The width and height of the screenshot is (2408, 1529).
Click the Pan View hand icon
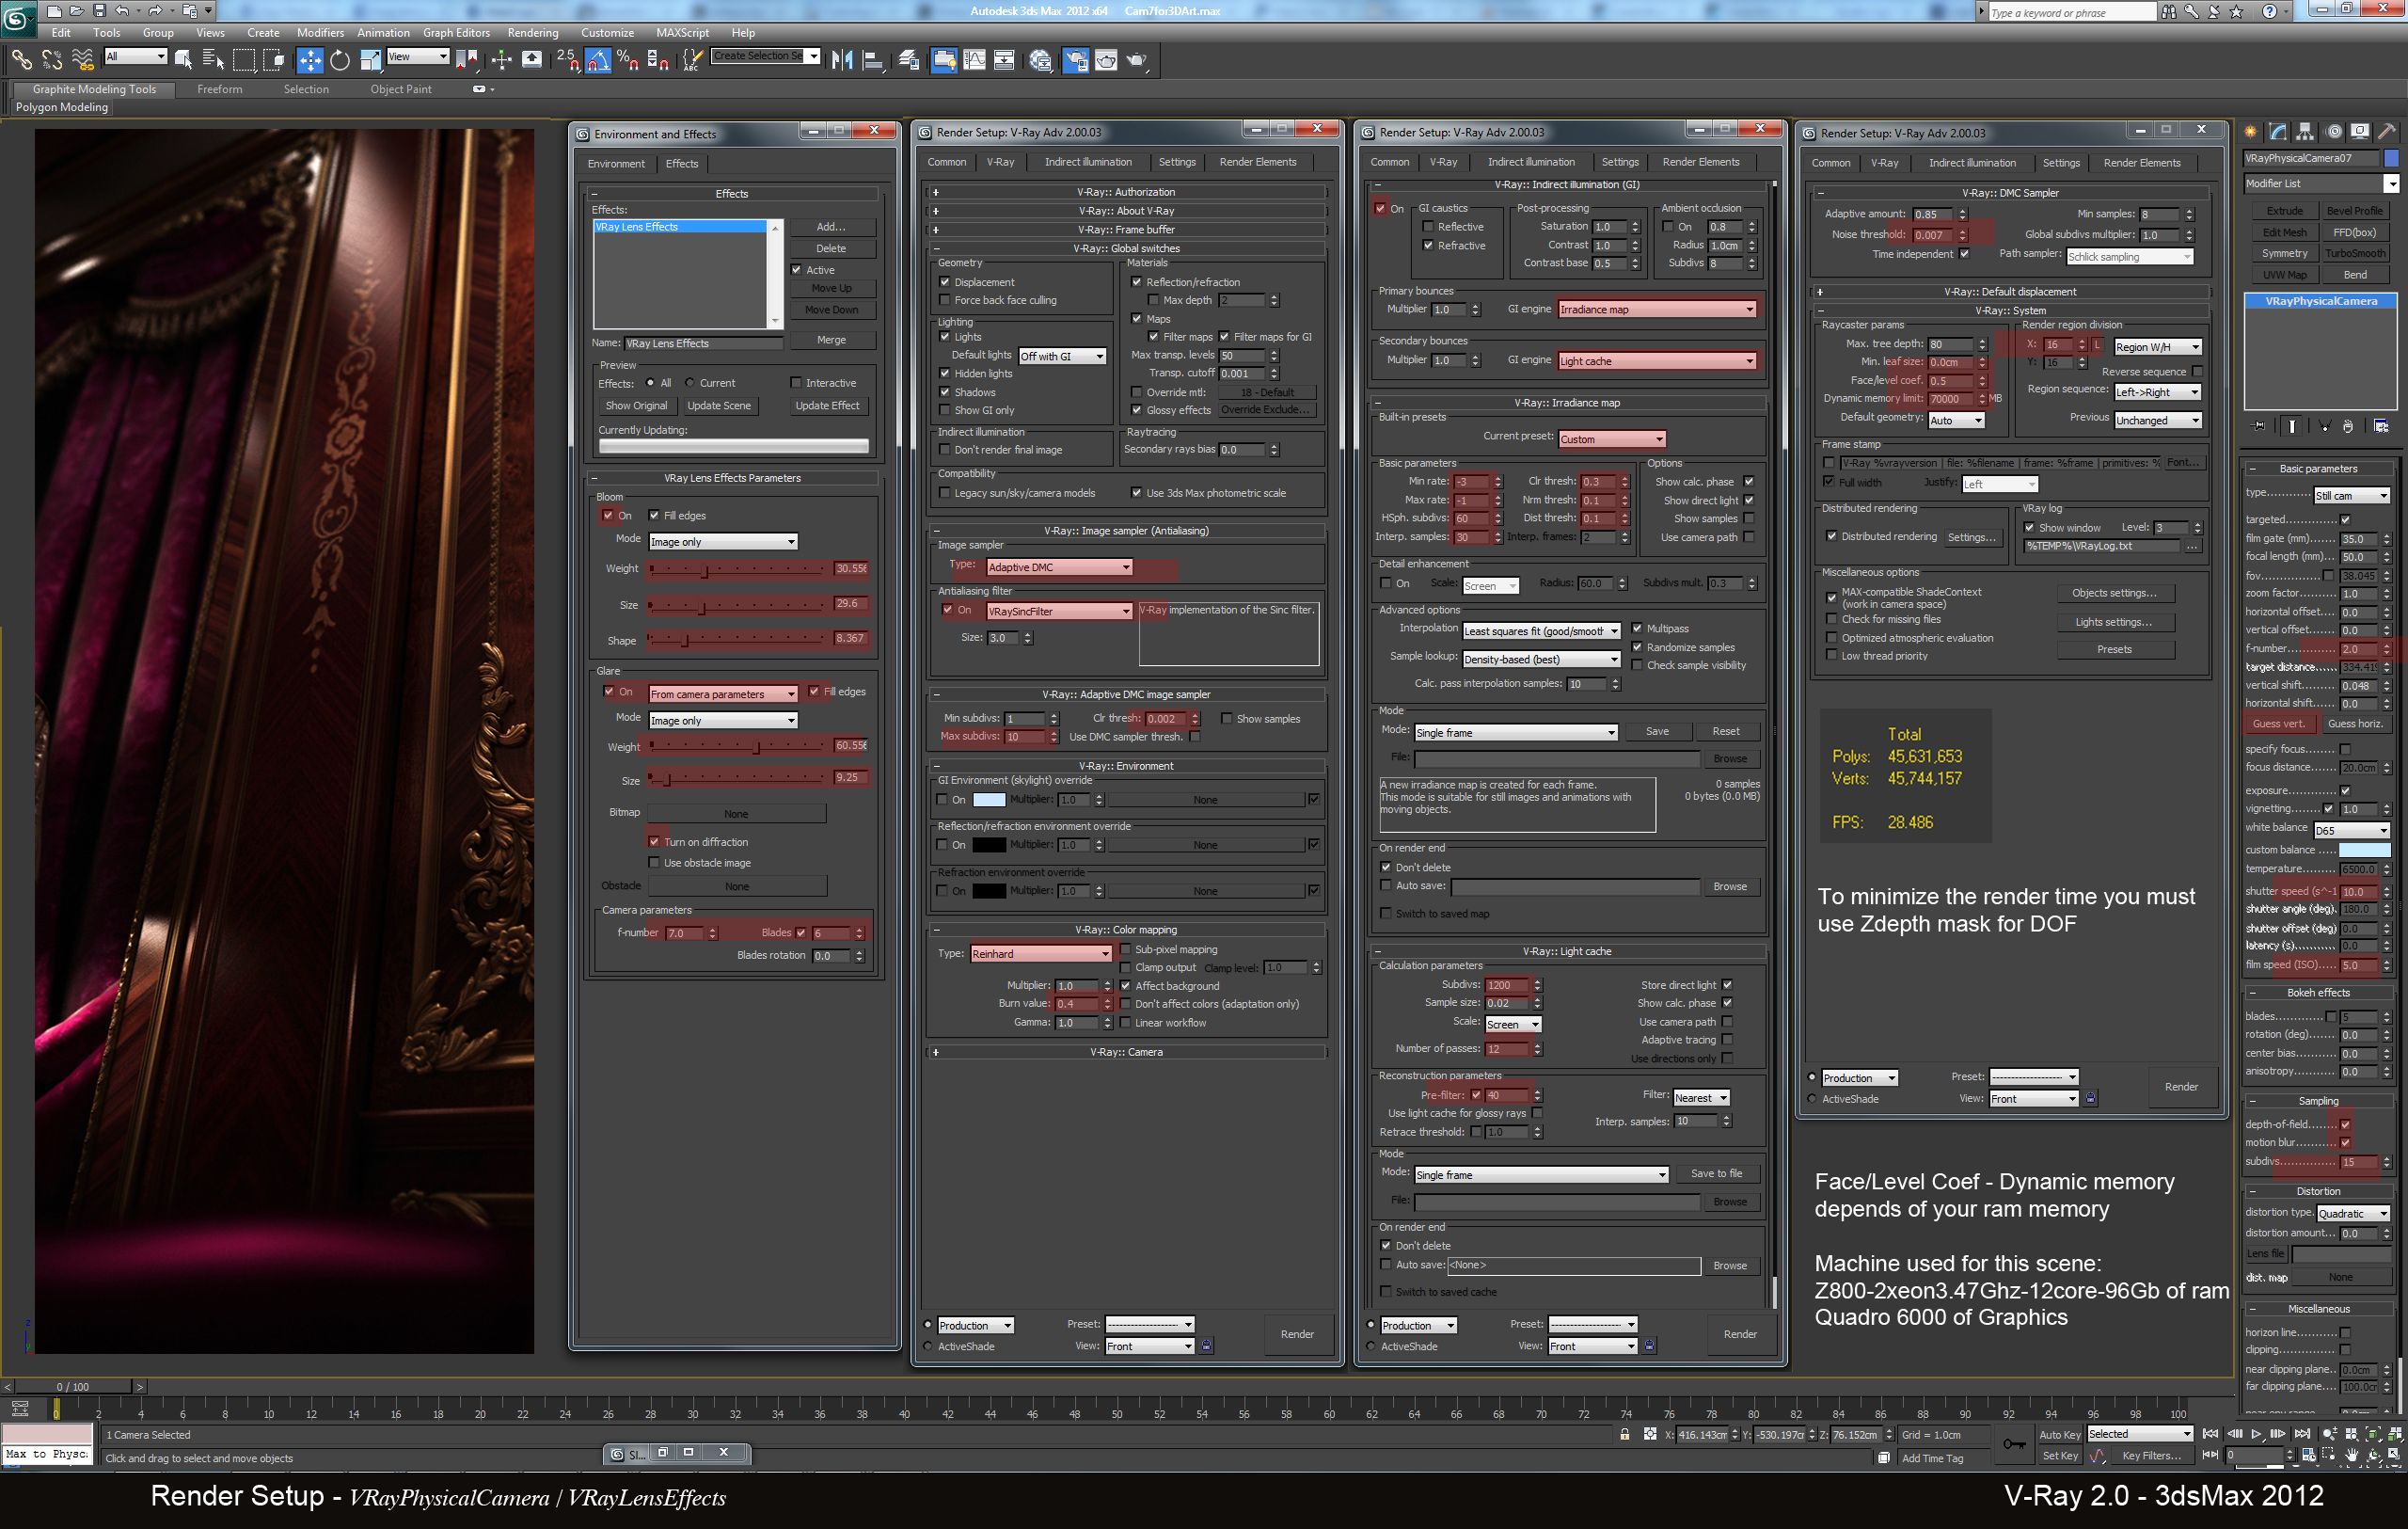tap(2352, 1455)
